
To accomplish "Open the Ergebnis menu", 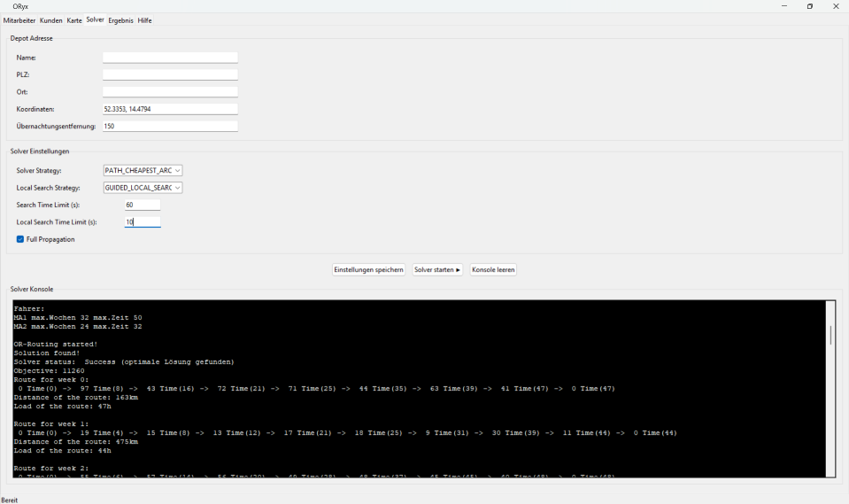I will coord(120,20).
